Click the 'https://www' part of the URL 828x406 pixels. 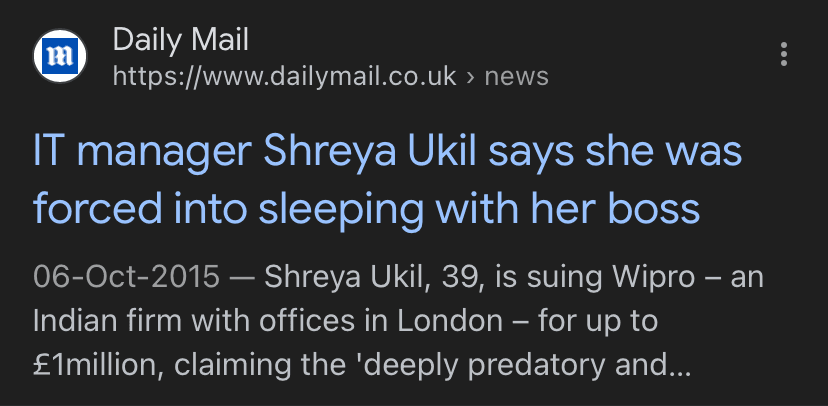[x=168, y=76]
